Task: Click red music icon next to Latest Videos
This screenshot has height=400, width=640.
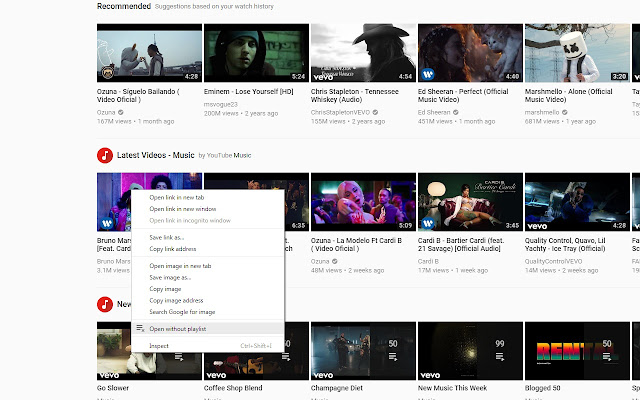Action: [105, 156]
